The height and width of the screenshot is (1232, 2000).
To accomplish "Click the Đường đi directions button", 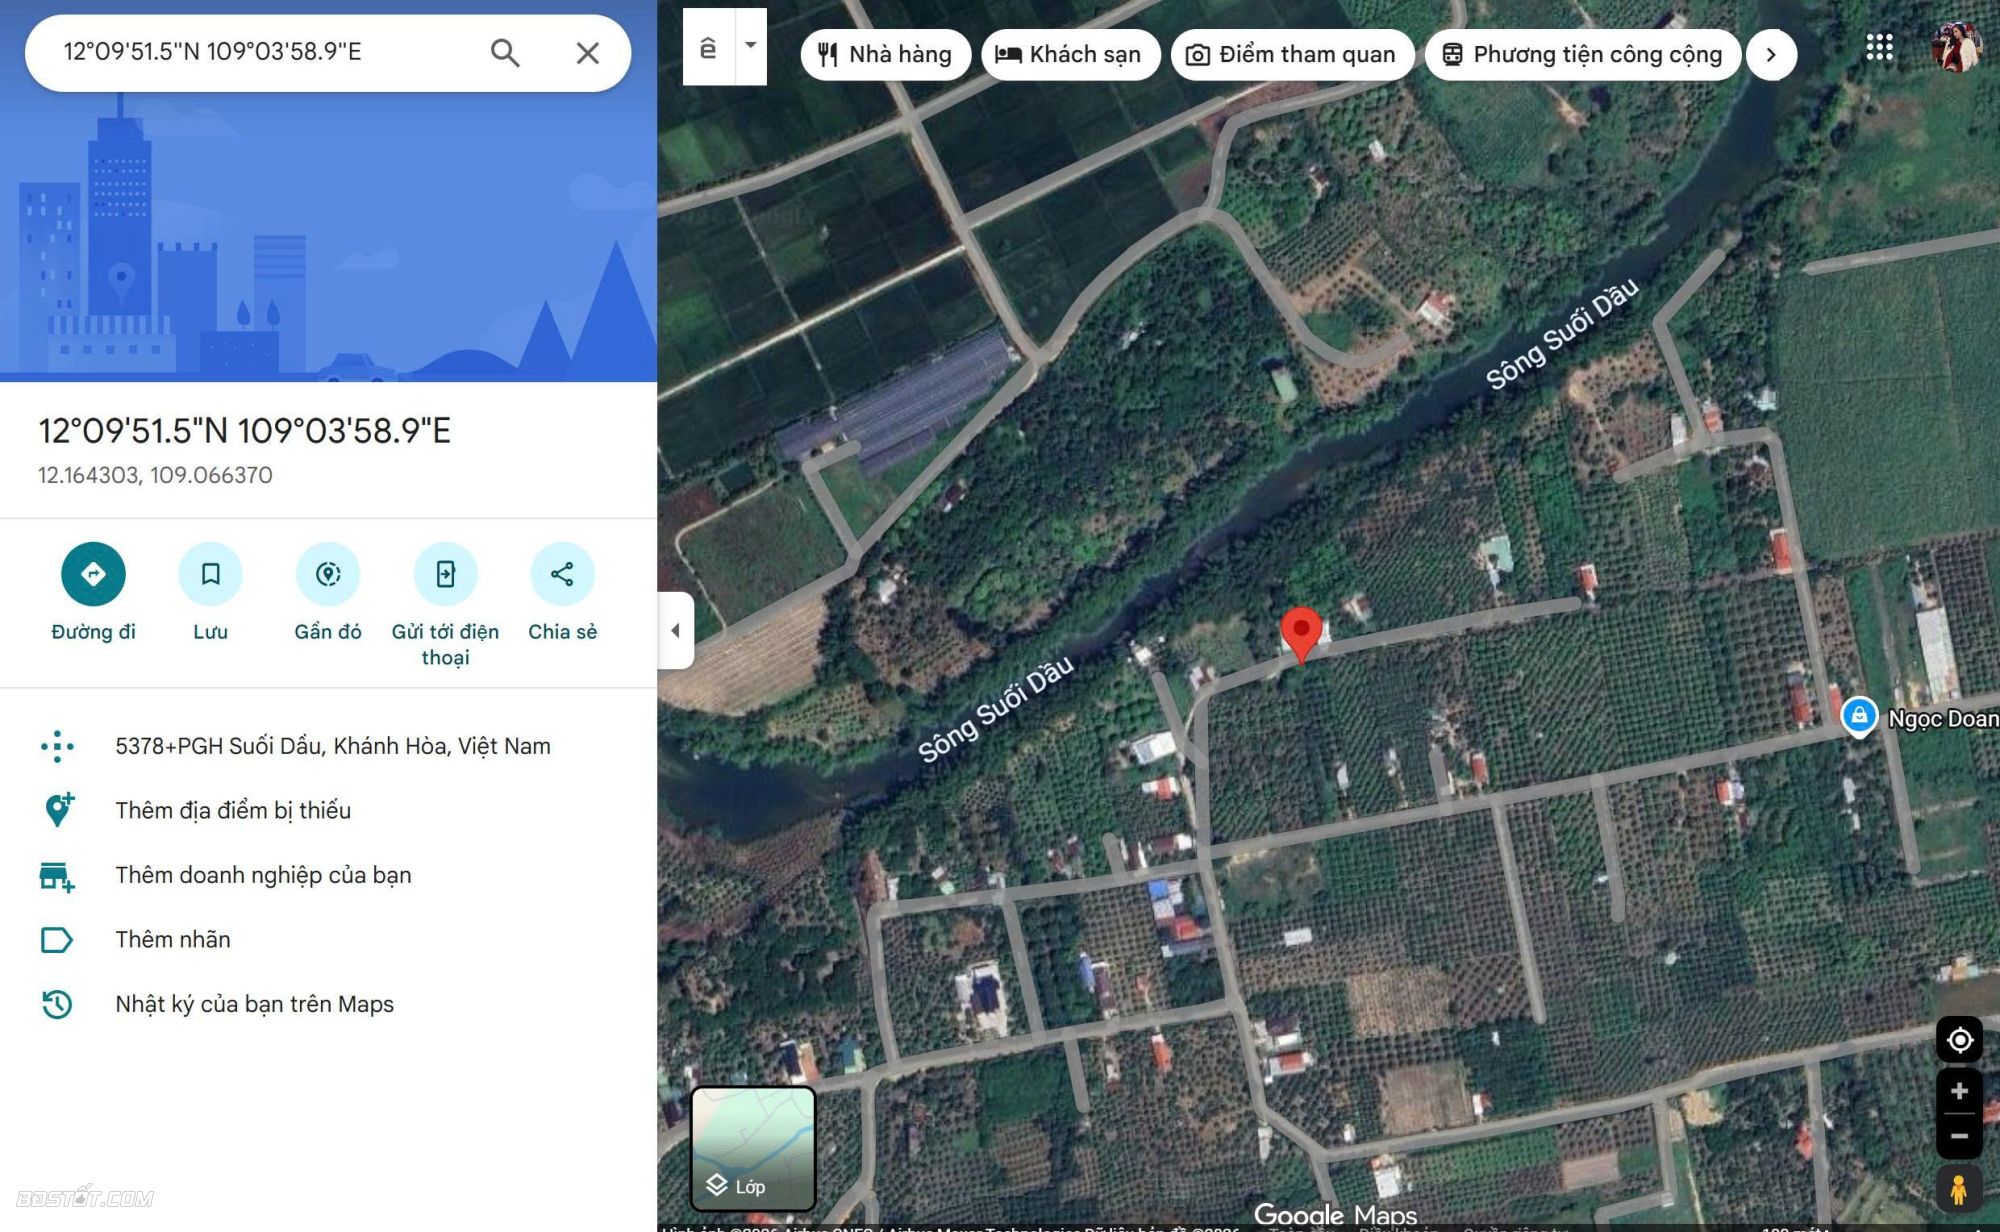I will tap(93, 574).
